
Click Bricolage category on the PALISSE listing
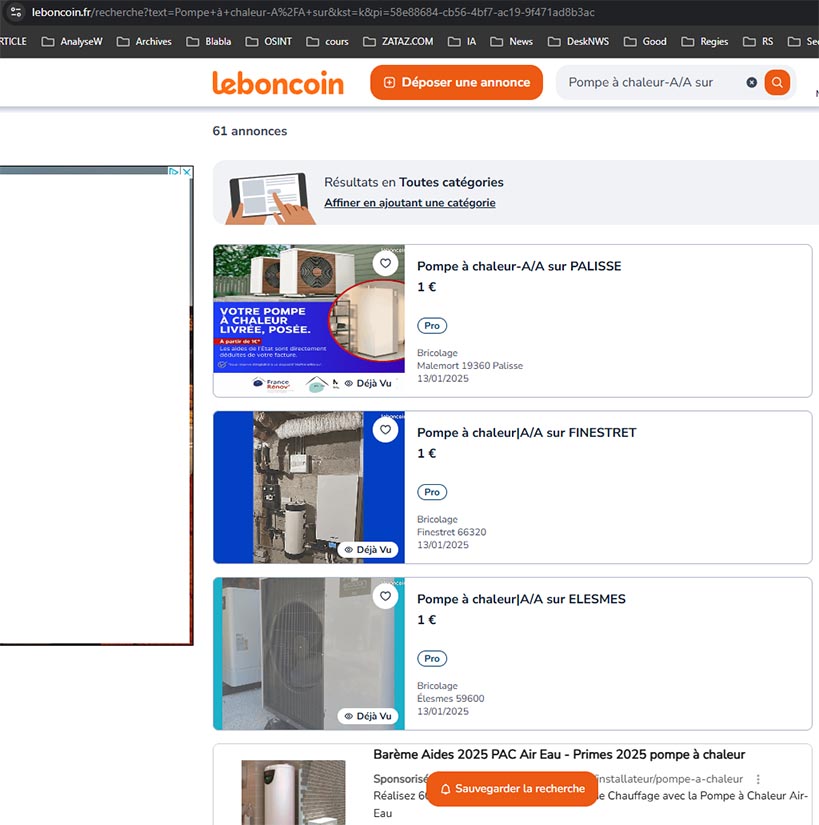pyautogui.click(x=437, y=353)
